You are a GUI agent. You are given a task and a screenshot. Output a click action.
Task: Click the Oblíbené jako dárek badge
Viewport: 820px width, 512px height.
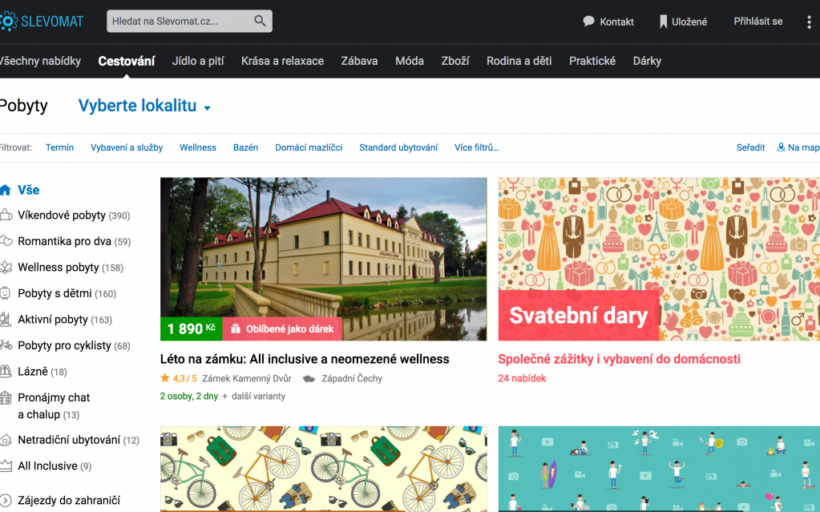[x=282, y=329]
